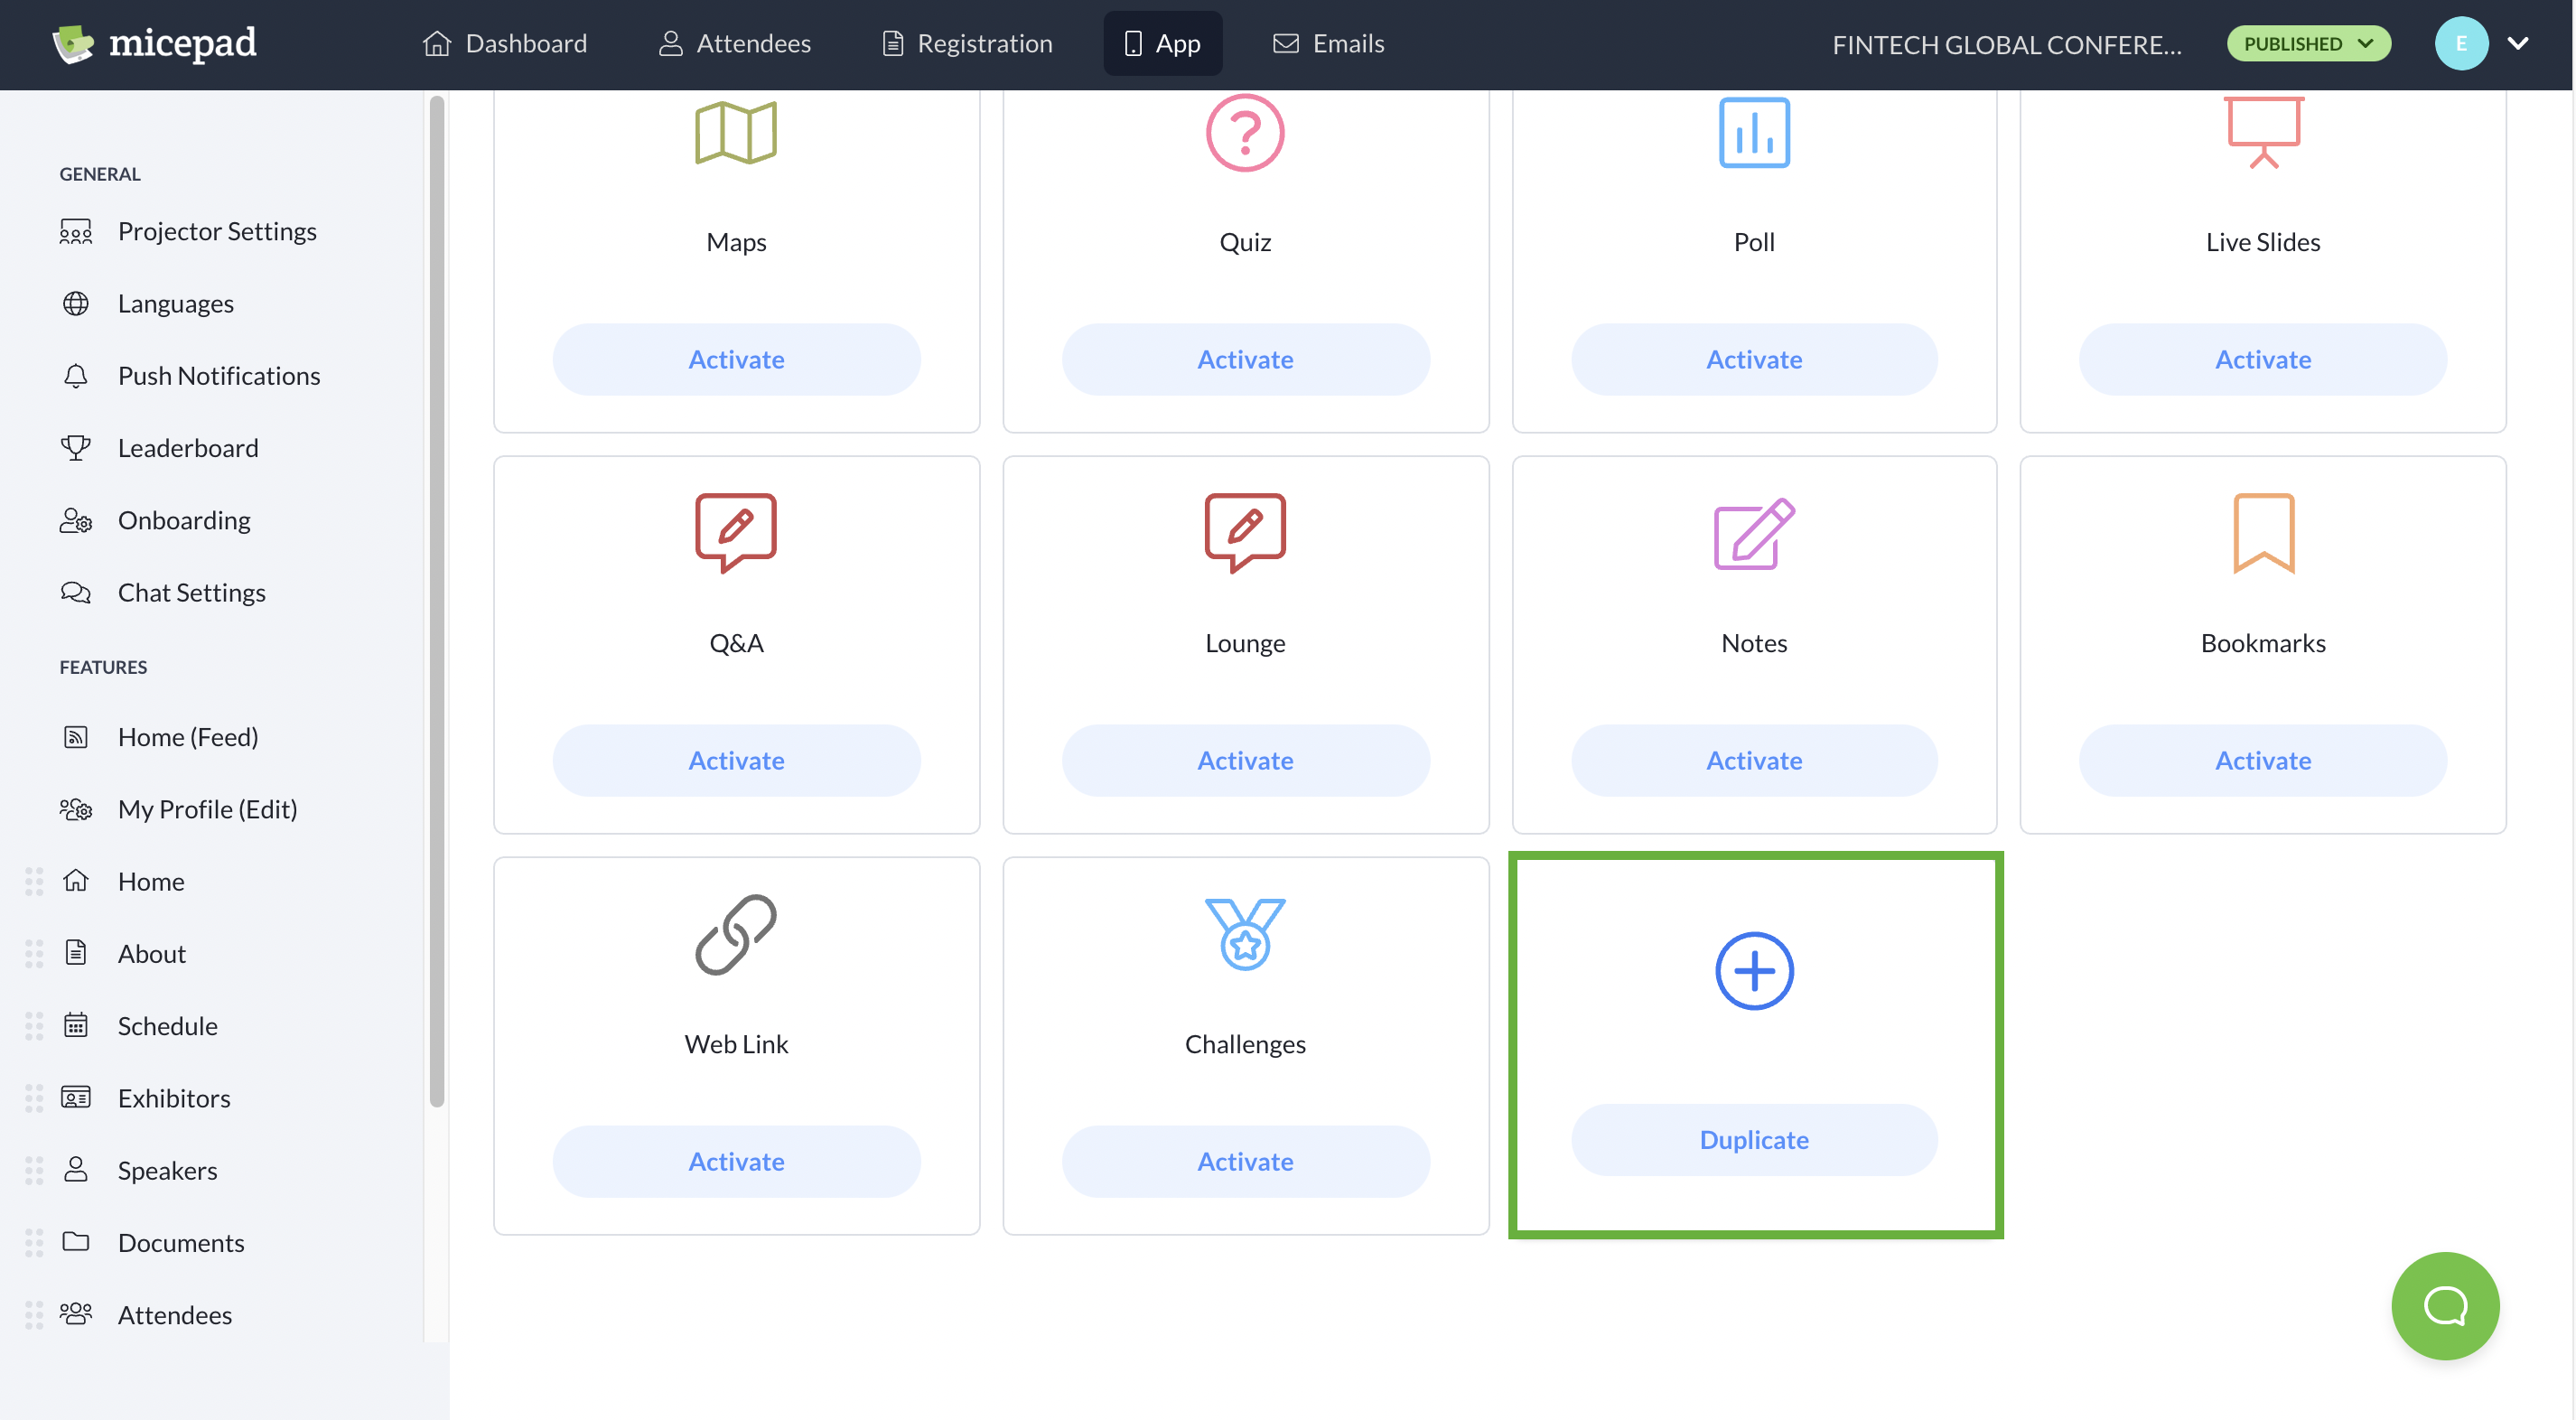Click the user avatar E
The height and width of the screenshot is (1420, 2576).
[x=2460, y=43]
